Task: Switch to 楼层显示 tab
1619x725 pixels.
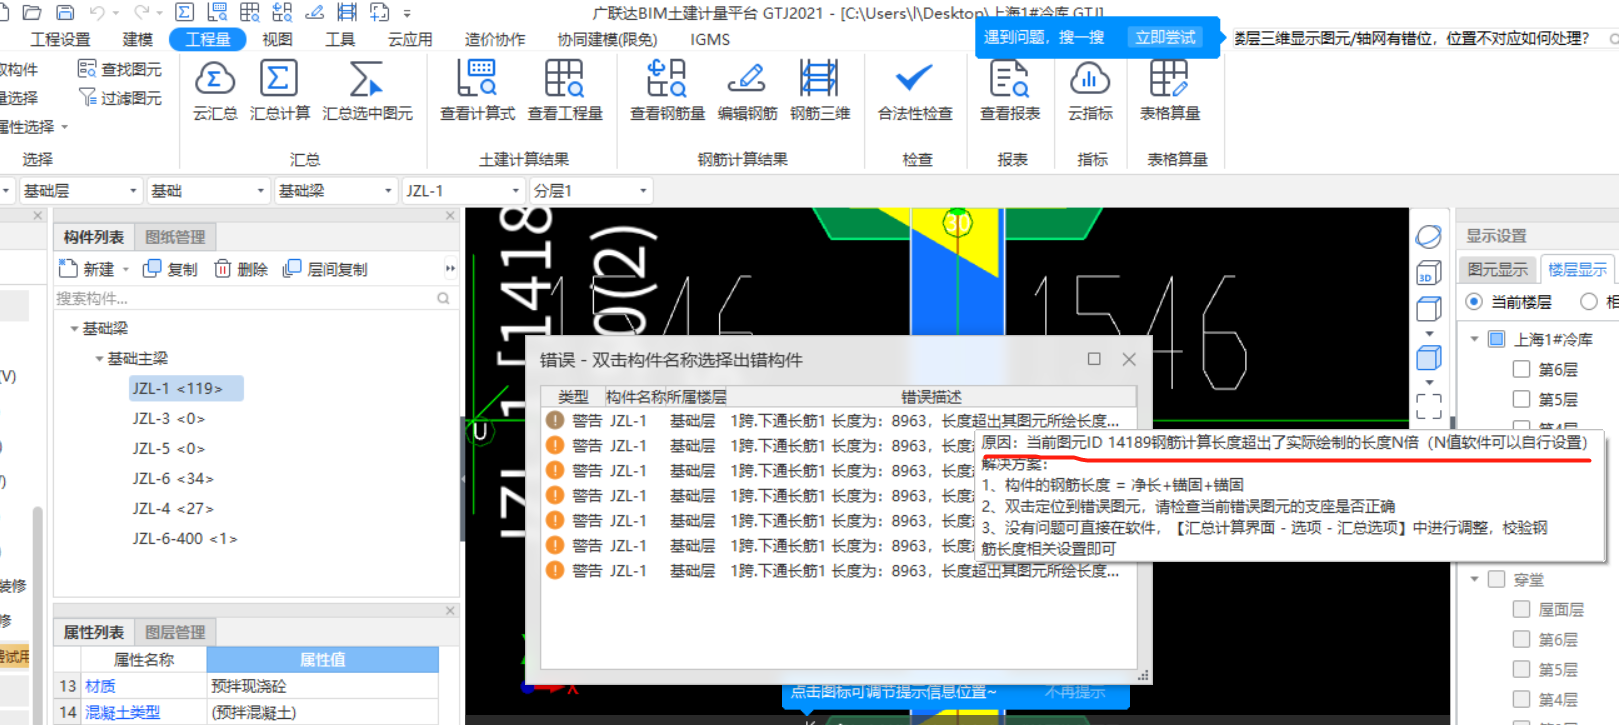Action: pos(1577,269)
